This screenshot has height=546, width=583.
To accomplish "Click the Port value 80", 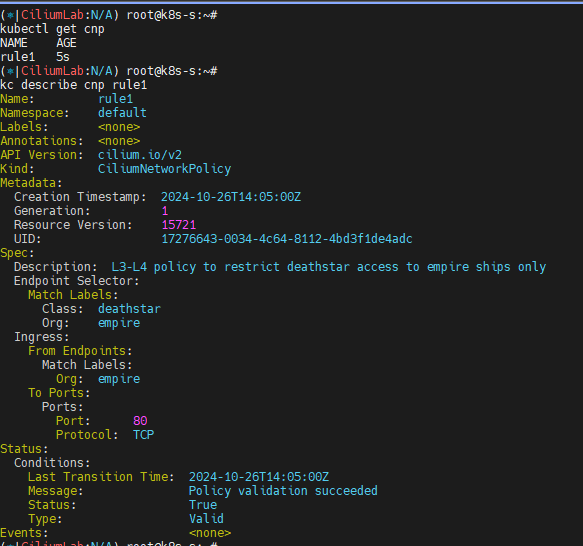I will click(x=140, y=421).
